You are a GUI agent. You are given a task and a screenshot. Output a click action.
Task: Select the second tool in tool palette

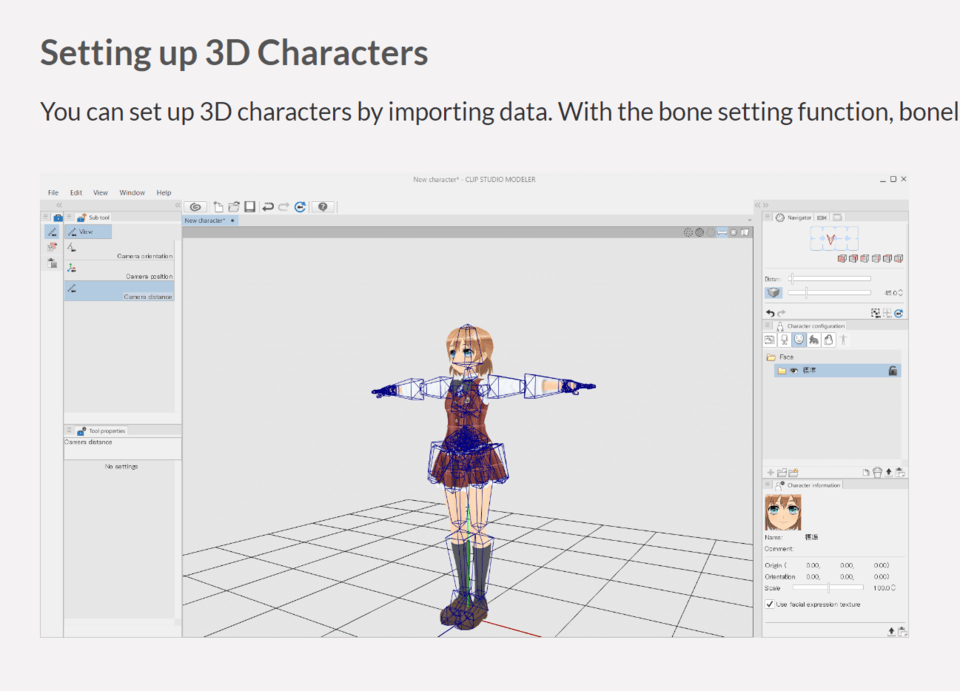pyautogui.click(x=52, y=247)
